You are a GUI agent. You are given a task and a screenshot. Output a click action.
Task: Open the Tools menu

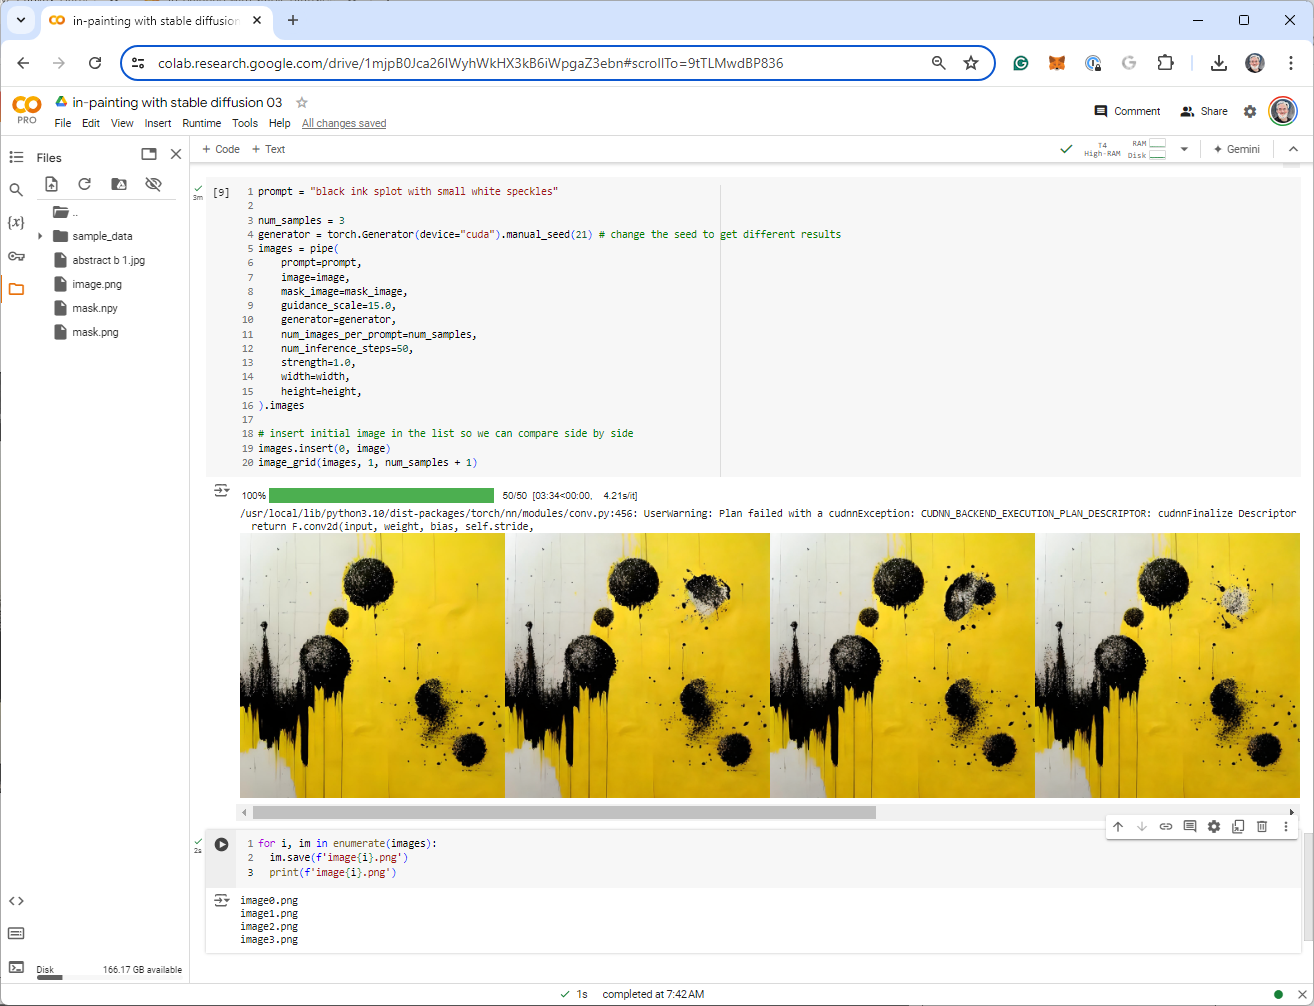click(245, 123)
